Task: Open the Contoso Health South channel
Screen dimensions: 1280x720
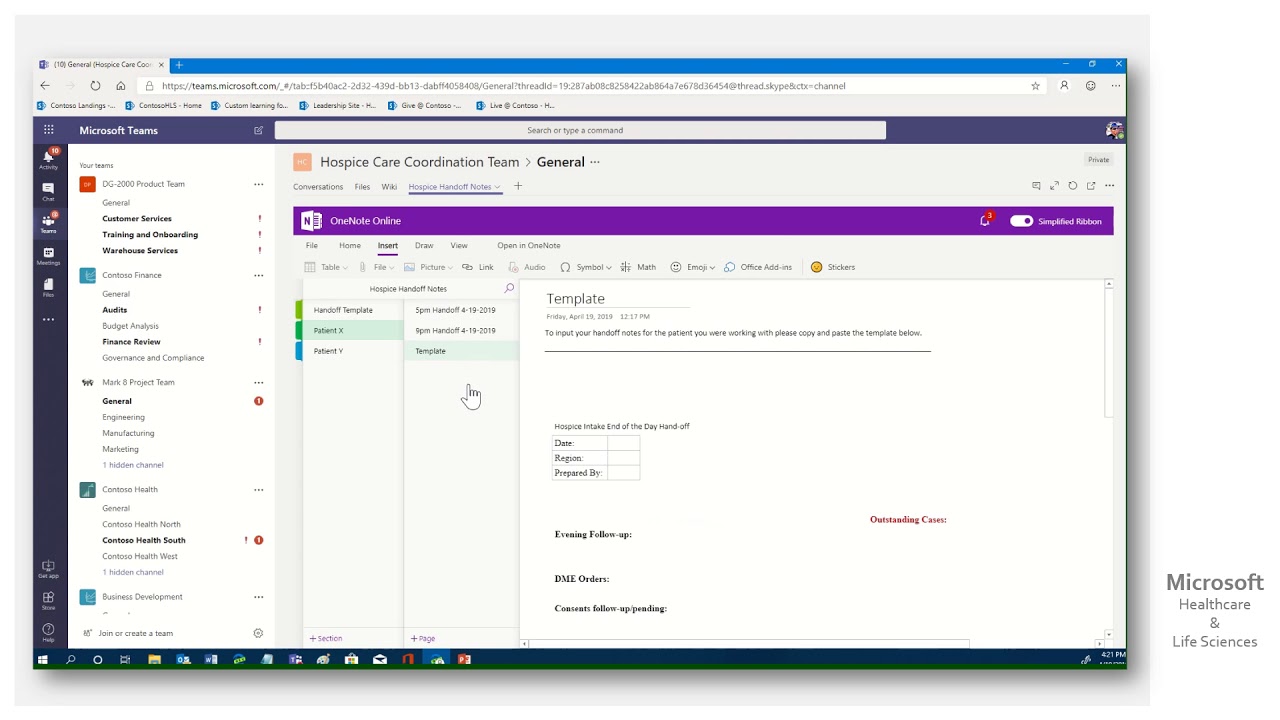Action: click(x=144, y=540)
